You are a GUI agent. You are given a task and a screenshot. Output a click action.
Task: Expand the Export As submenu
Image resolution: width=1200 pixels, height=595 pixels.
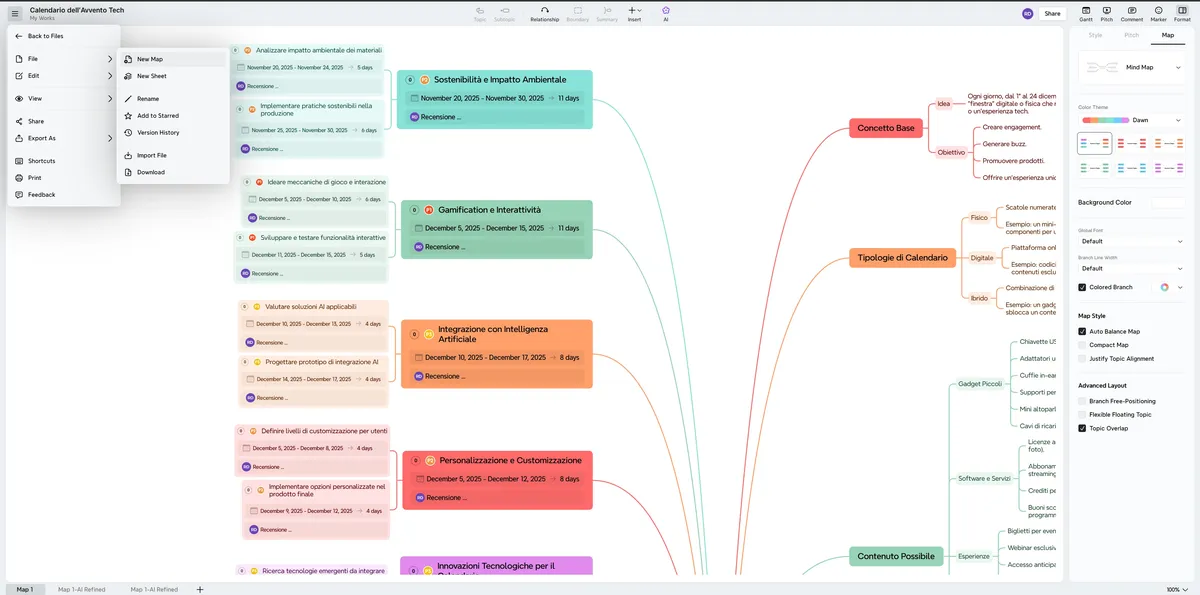point(64,138)
